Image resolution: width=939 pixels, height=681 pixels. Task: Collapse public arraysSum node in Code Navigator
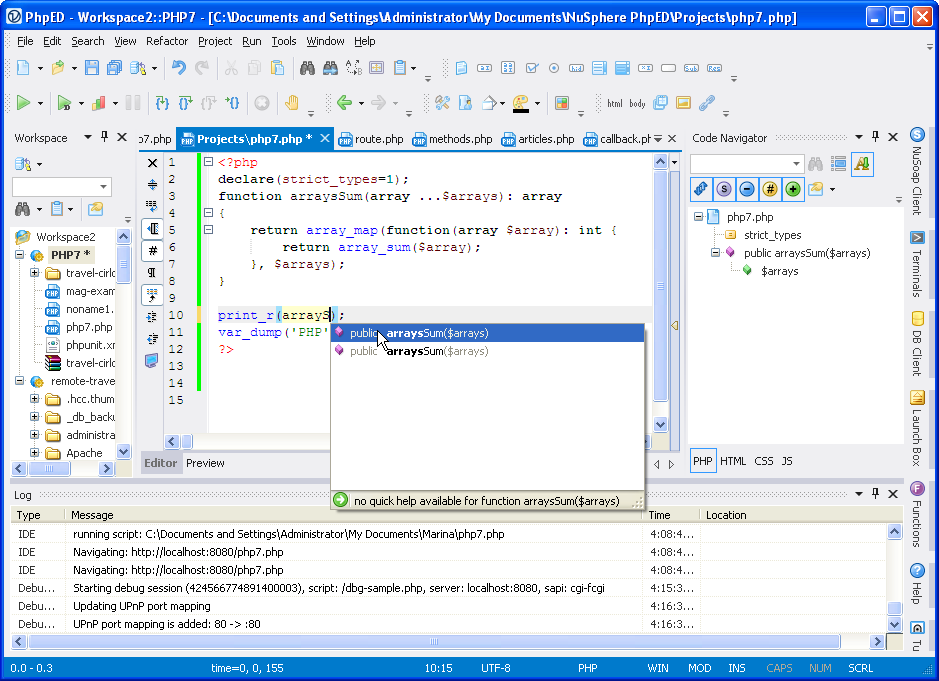point(715,252)
